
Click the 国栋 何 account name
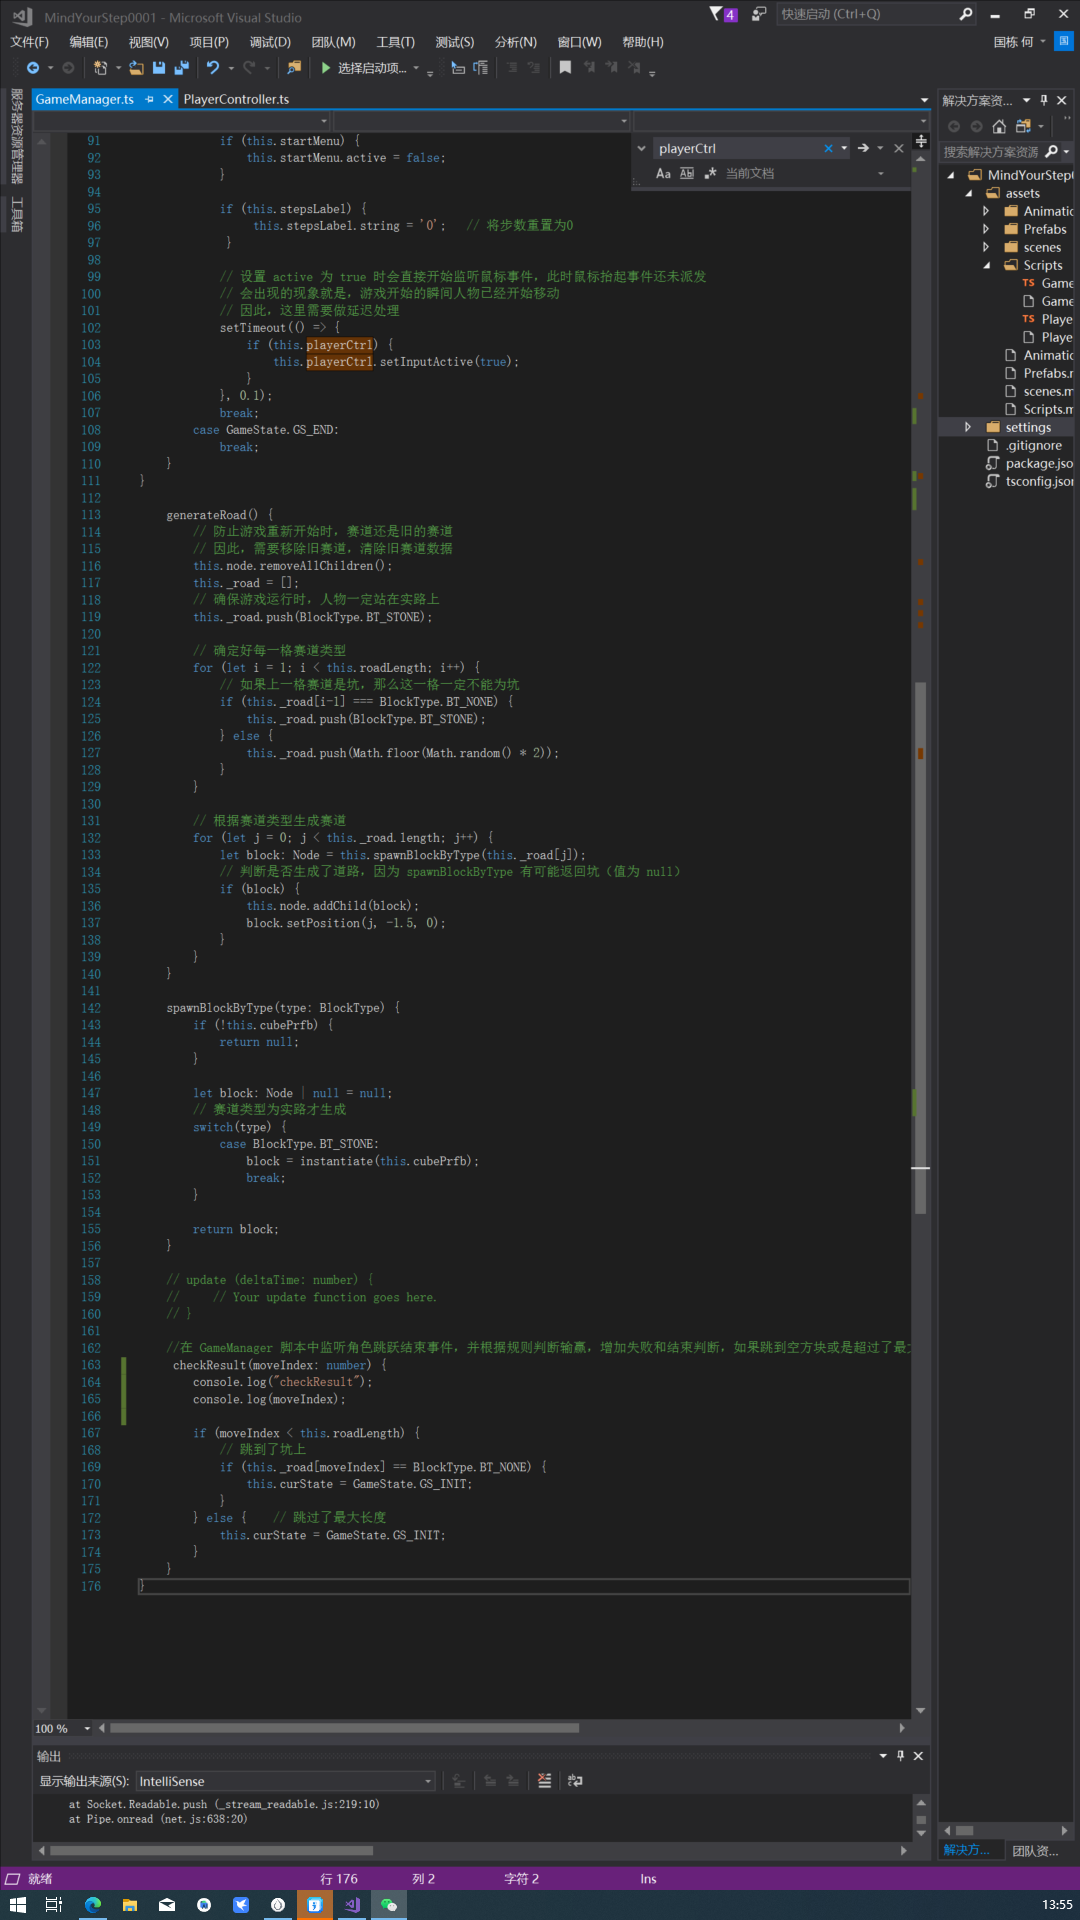pyautogui.click(x=1013, y=42)
